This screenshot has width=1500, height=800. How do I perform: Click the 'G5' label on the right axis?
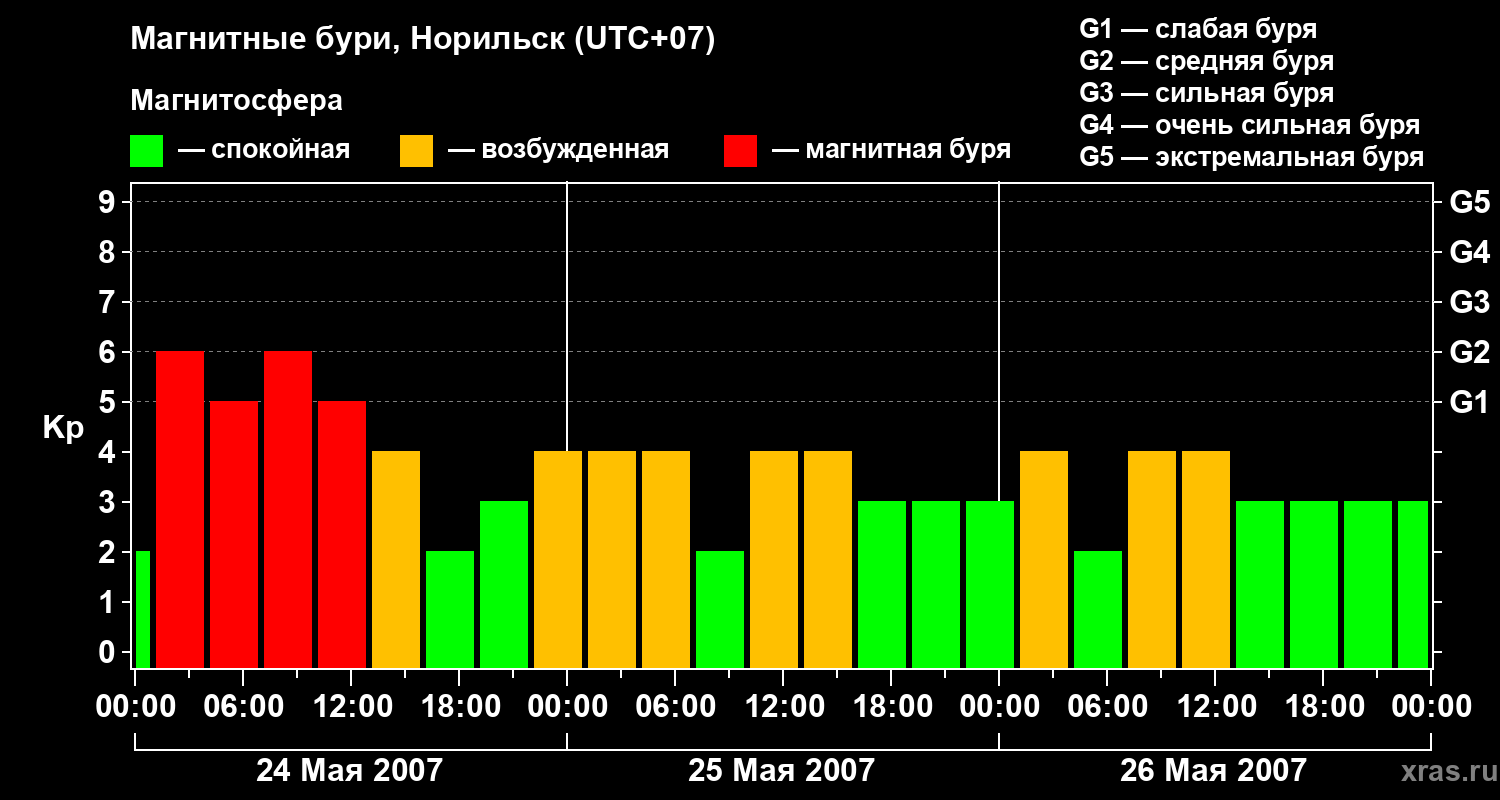click(x=1469, y=202)
